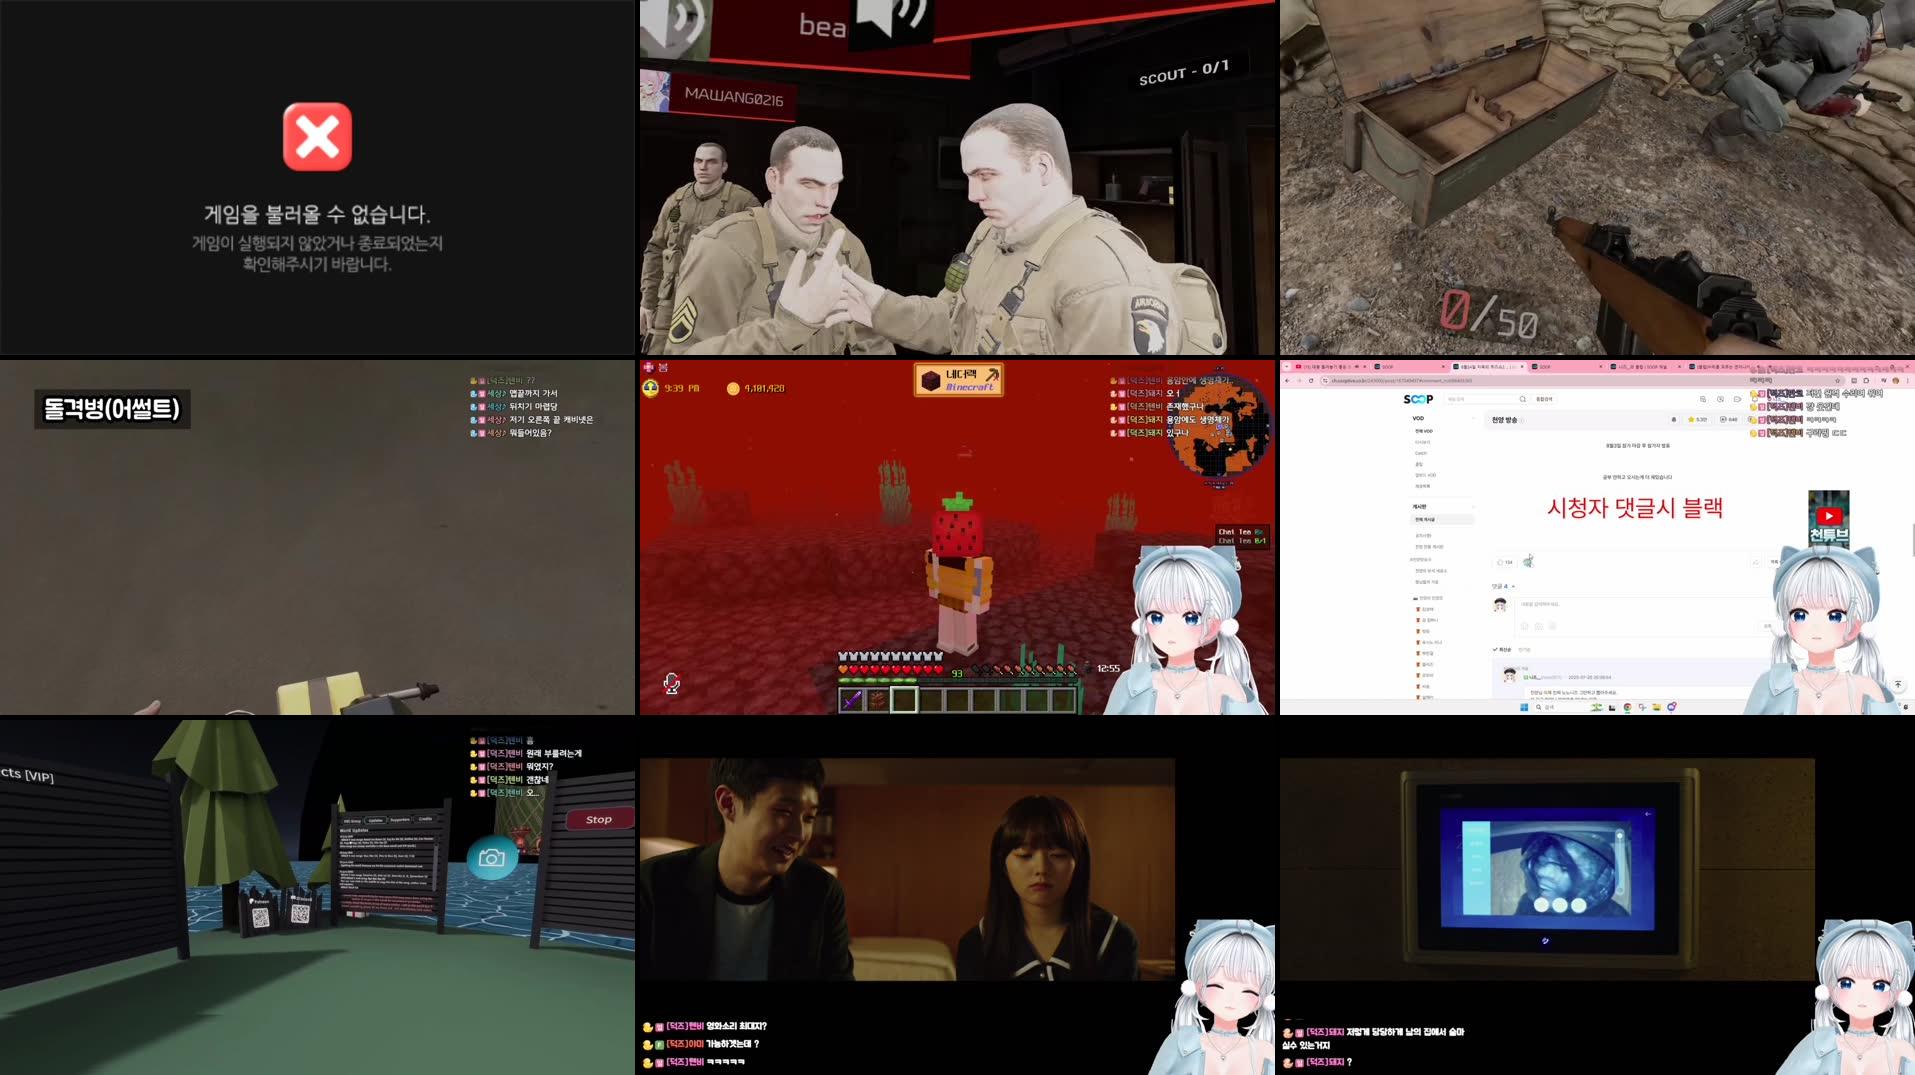Click the 천튜브 YouTube thumbnail
1915x1075 pixels.
1828,518
